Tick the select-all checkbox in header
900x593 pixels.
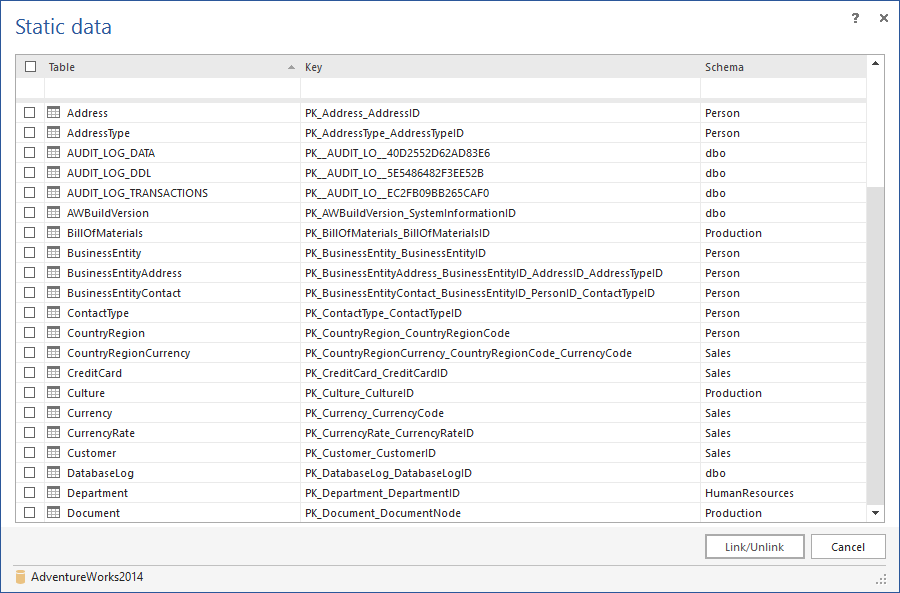point(30,67)
